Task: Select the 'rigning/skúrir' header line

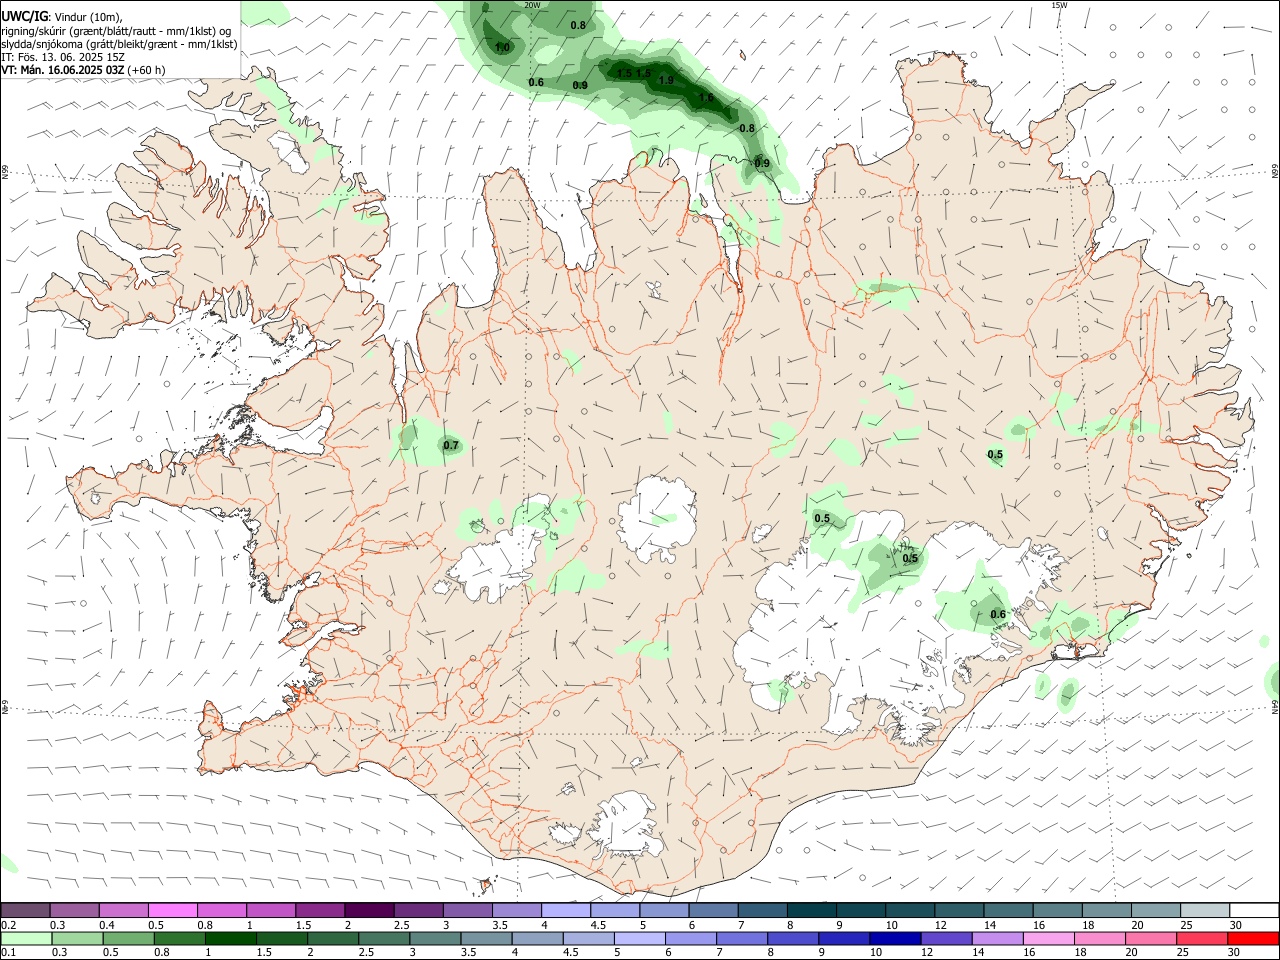Action: click(116, 31)
